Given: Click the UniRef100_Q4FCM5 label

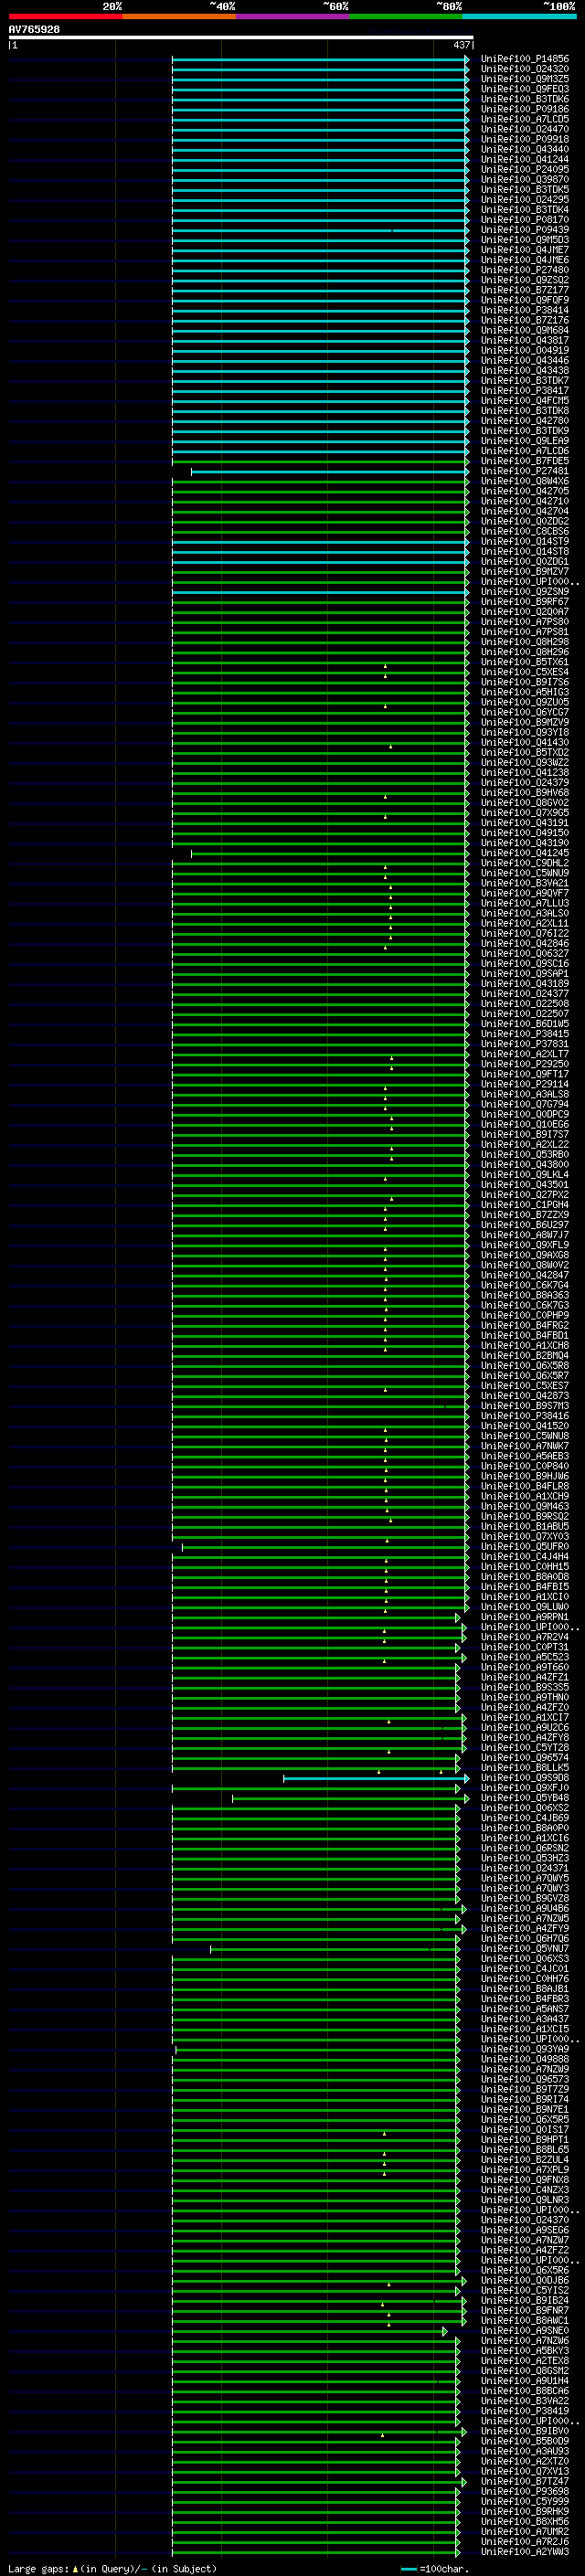Looking at the screenshot, I should (524, 401).
